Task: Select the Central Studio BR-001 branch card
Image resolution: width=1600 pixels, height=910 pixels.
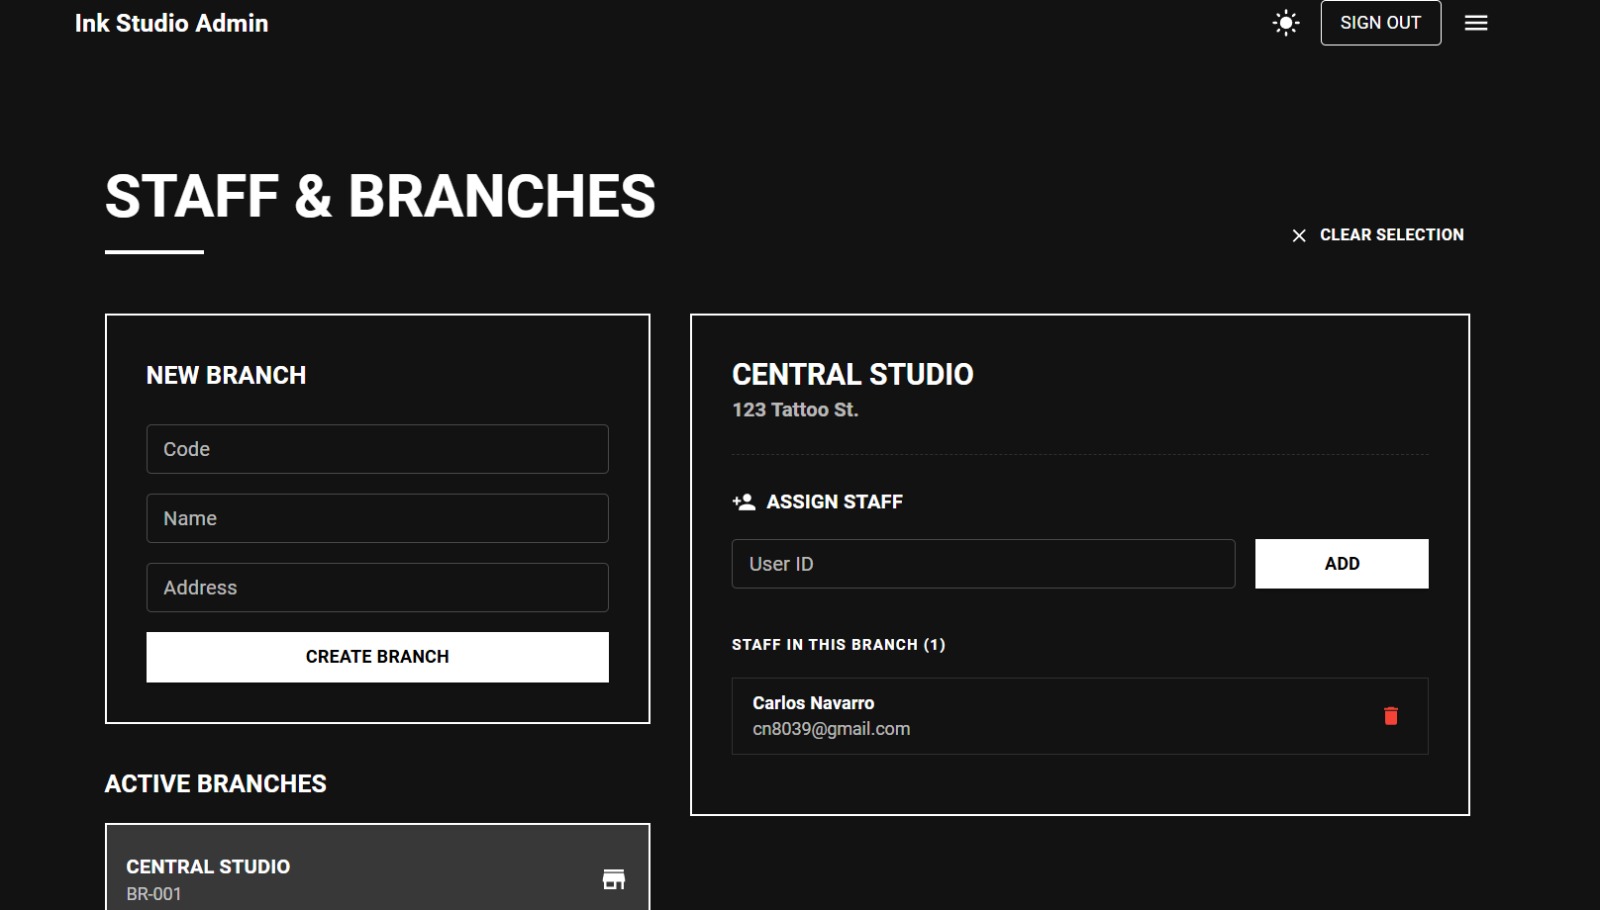Action: 350,878
